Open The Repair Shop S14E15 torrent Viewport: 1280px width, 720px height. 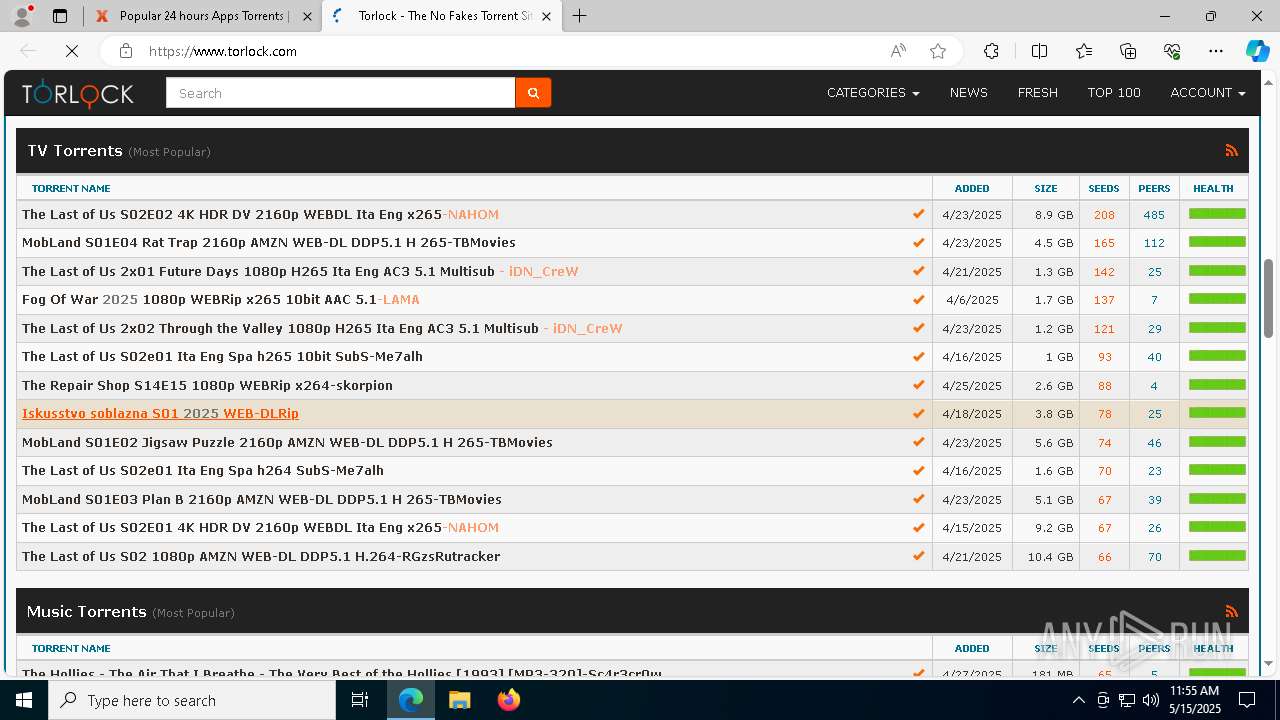[207, 385]
